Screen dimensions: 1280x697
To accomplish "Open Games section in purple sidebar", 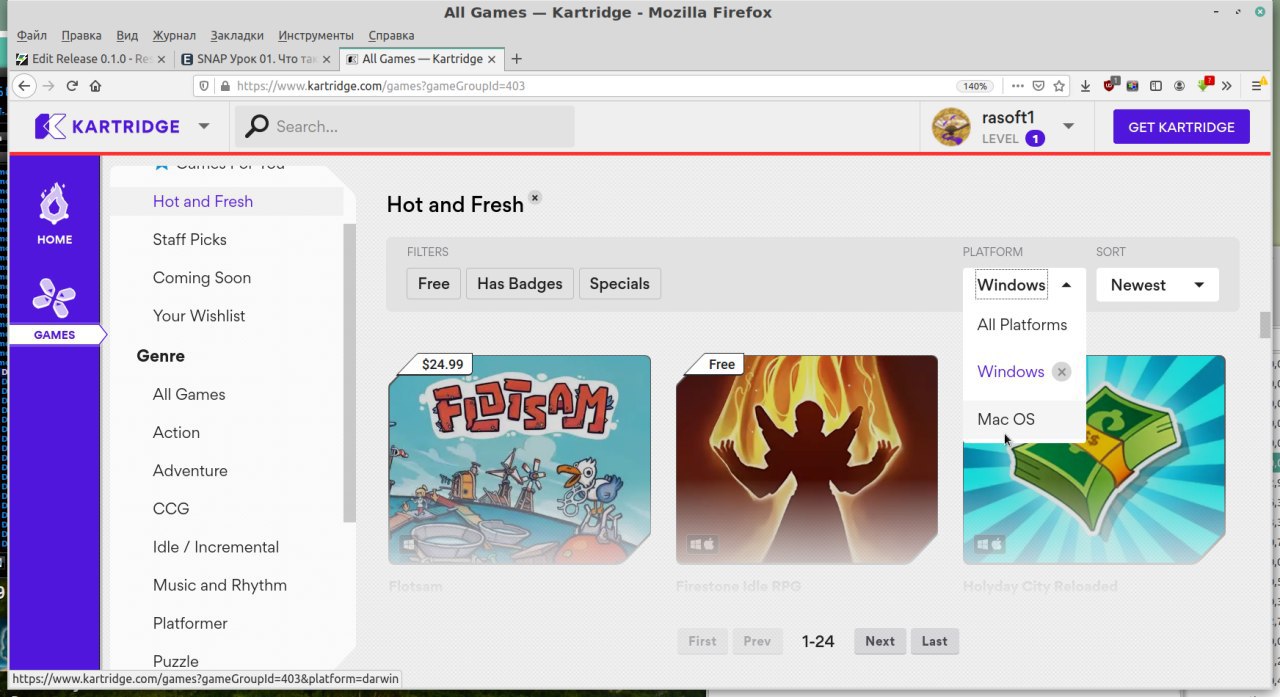I will (54, 310).
